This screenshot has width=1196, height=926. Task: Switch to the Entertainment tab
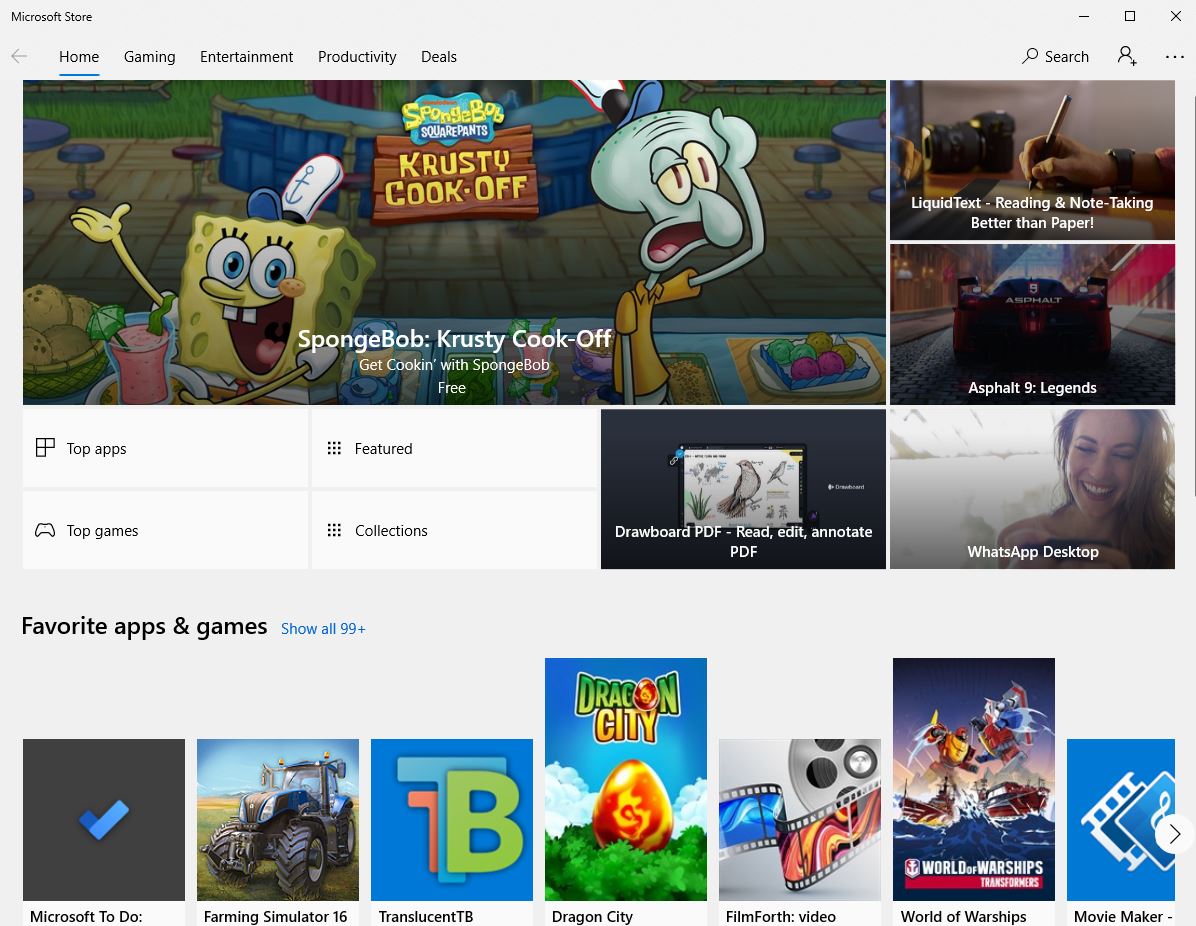click(x=246, y=56)
